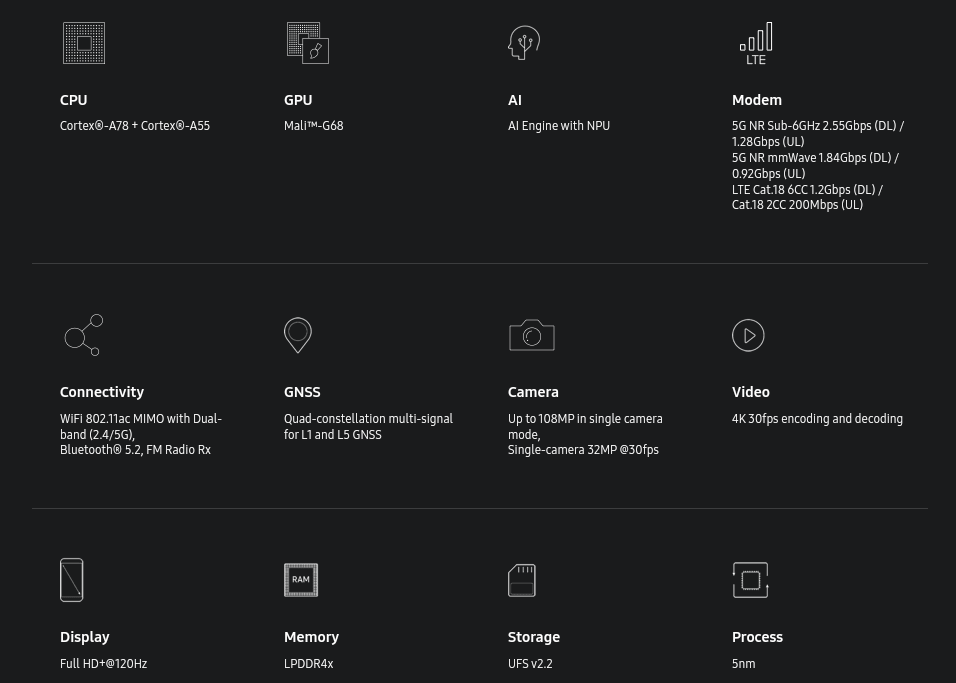Click the LTE signal bars modem icon
The height and width of the screenshot is (683, 956).
click(756, 44)
